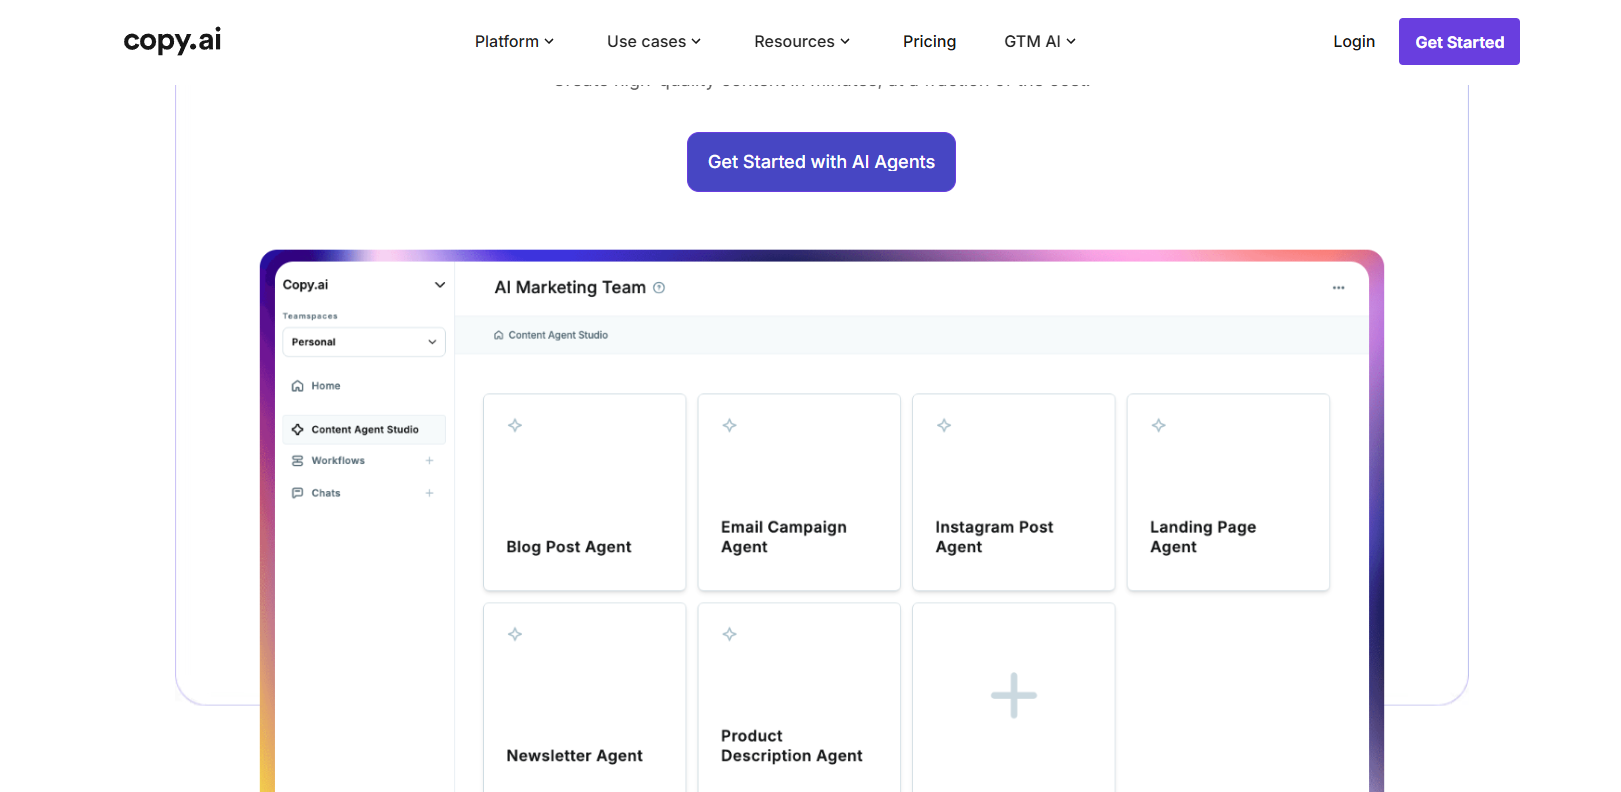
Task: Click the Chats bubble icon
Action: coord(297,493)
